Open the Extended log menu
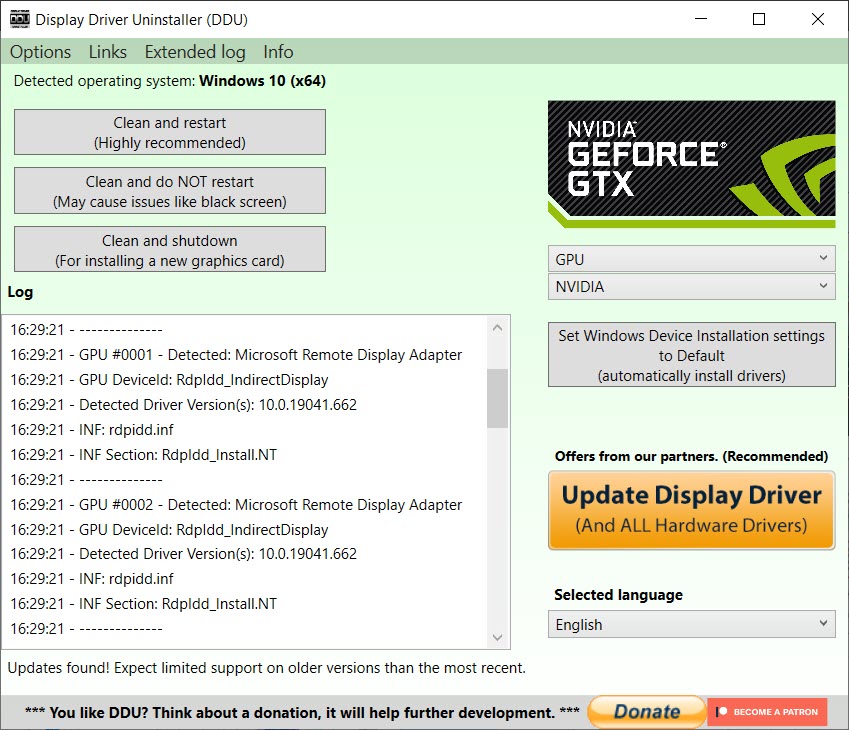 pos(194,51)
